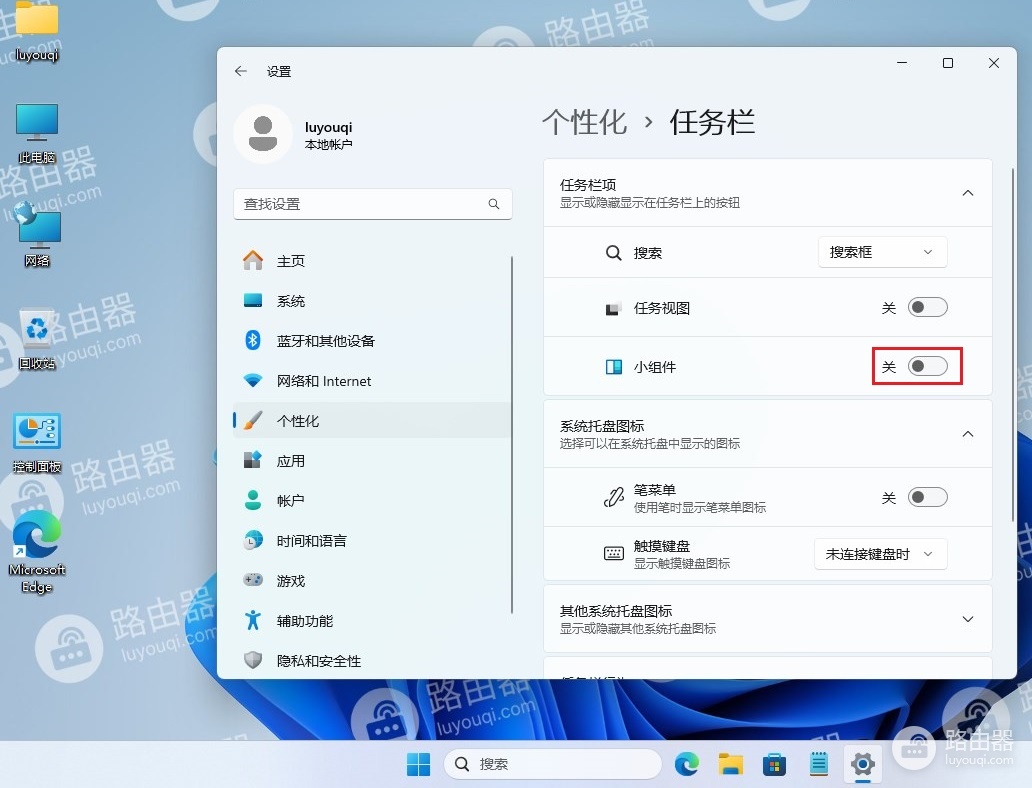This screenshot has width=1032, height=788.
Task: Click the Settings gear in taskbar
Action: click(x=862, y=764)
